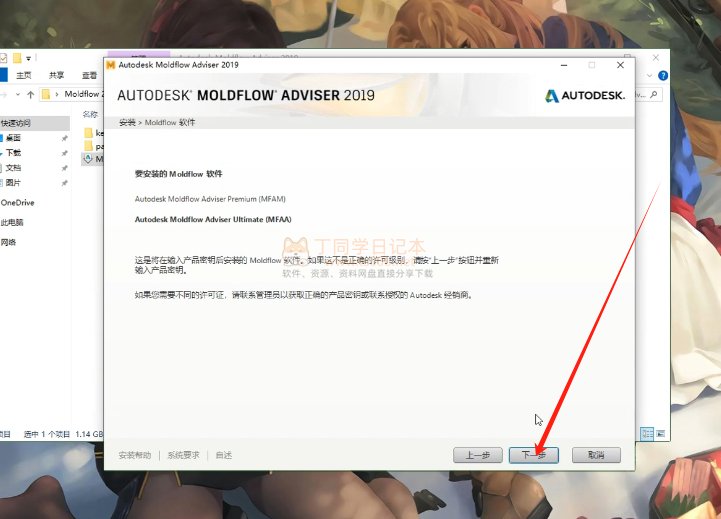Open the 主页 tab in File Explorer
The height and width of the screenshot is (519, 721).
click(24, 75)
